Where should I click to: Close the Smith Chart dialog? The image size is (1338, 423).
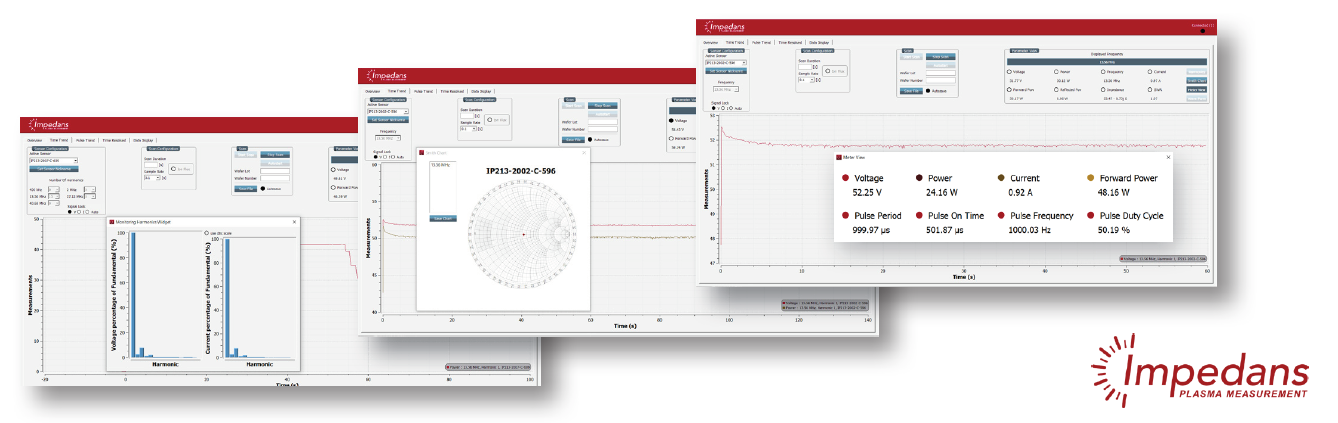click(584, 153)
